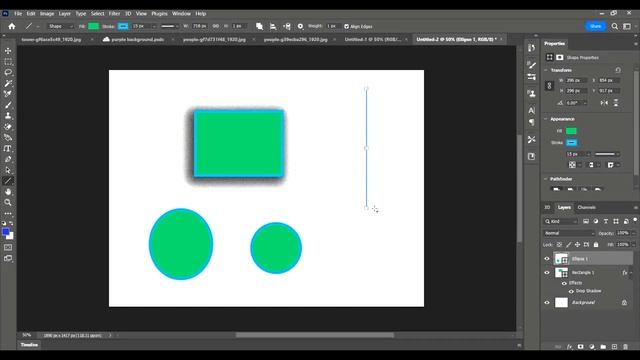640x360 pixels.
Task: Open stroke width dropdown in options bar
Action: (154, 26)
